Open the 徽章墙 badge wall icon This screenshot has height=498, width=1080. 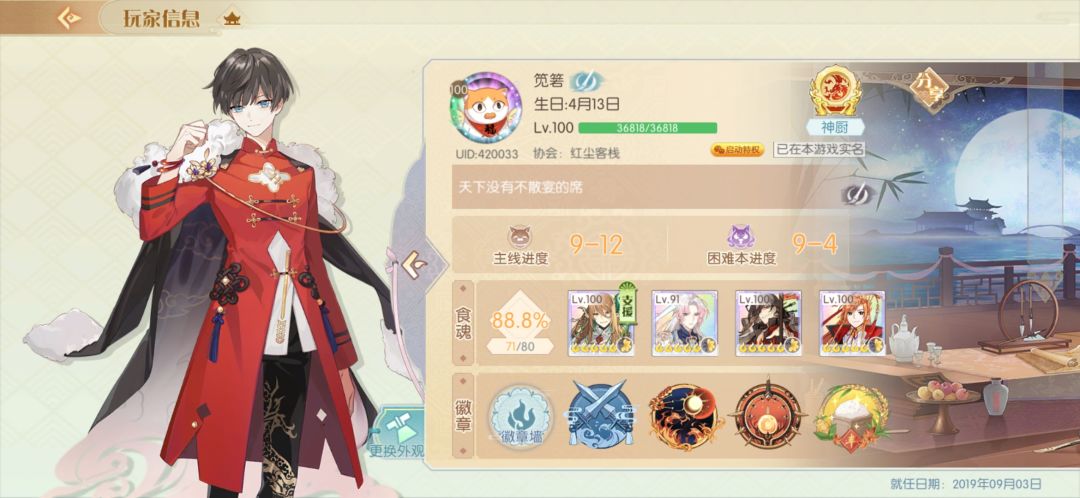[x=521, y=417]
